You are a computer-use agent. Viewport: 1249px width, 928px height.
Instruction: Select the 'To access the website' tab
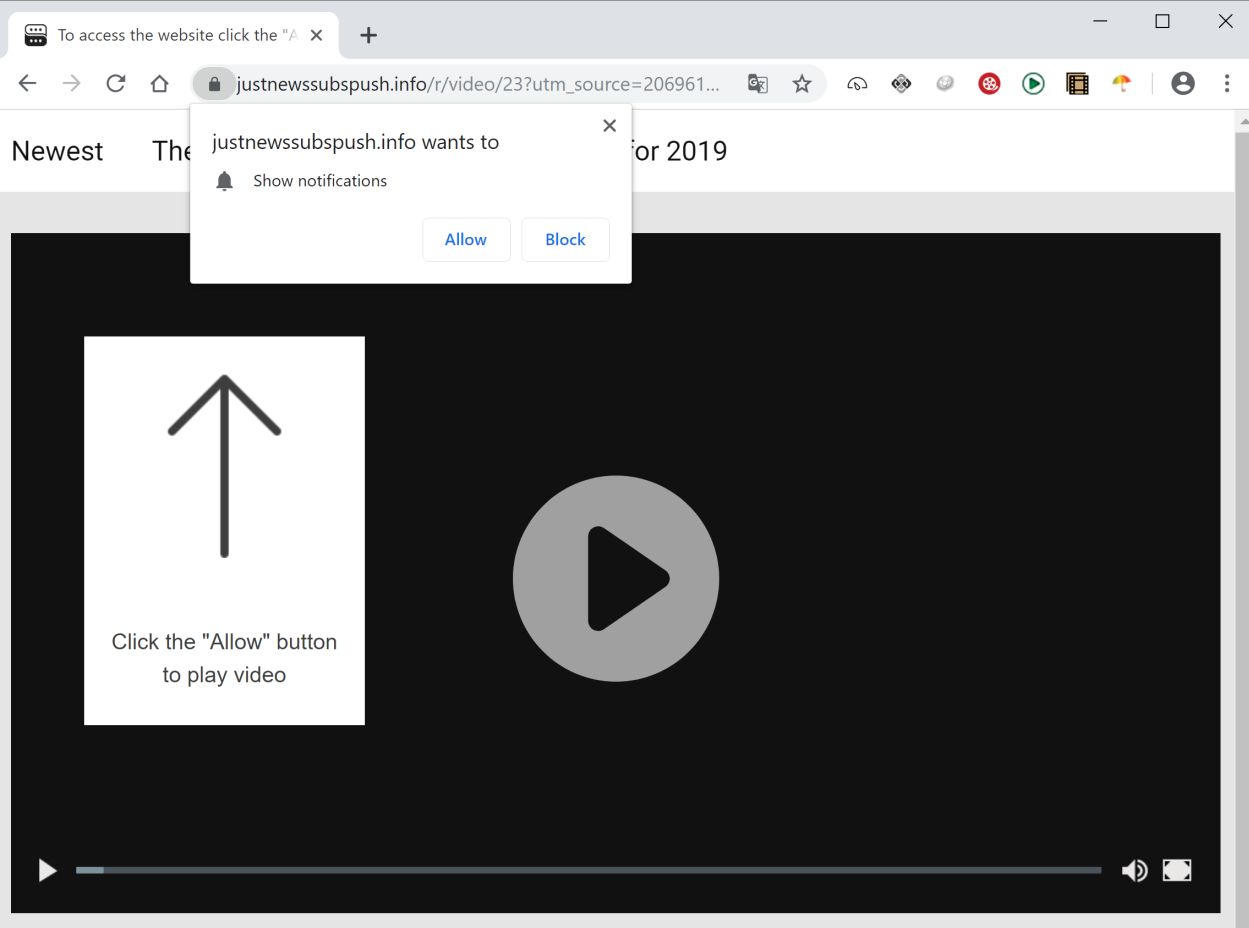[x=174, y=35]
